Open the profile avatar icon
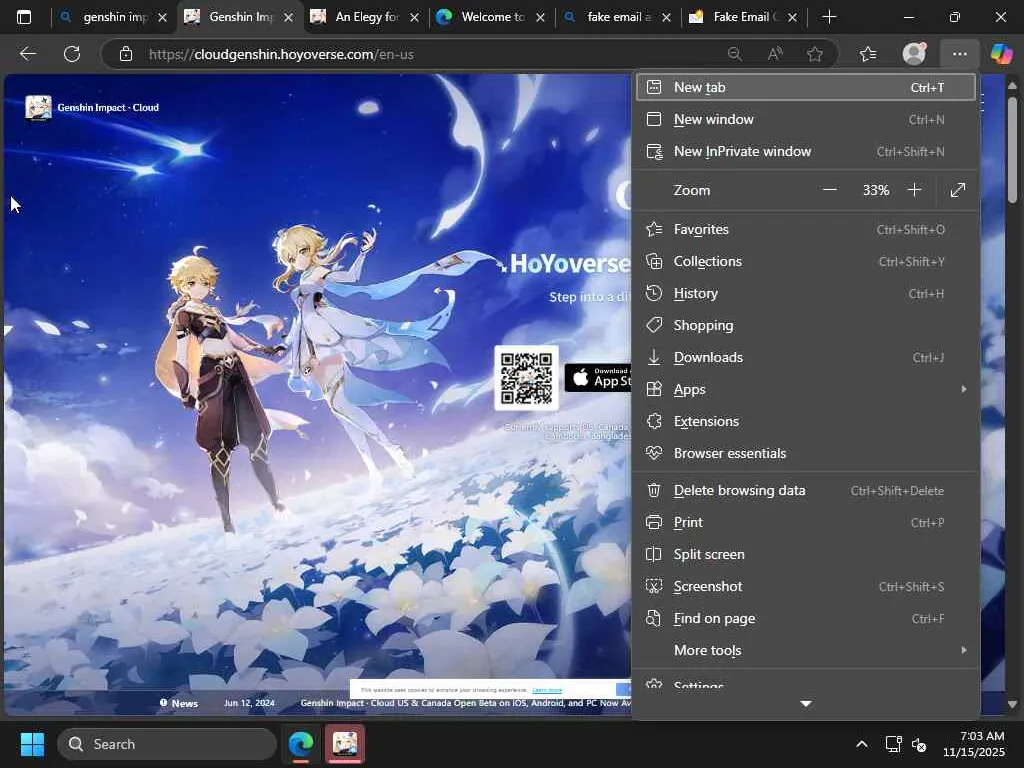1024x768 pixels. [x=914, y=54]
